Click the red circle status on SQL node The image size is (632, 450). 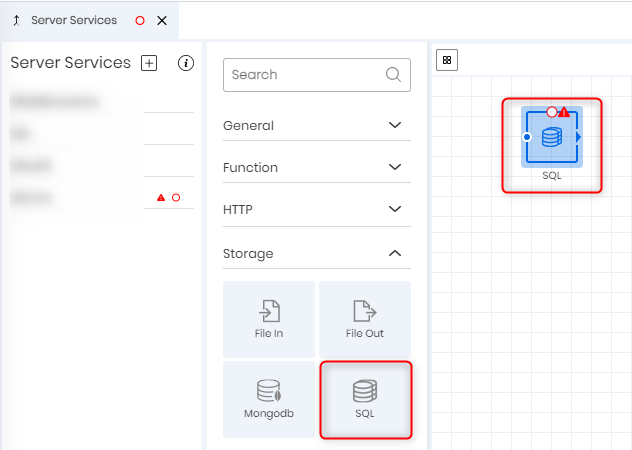(x=552, y=112)
